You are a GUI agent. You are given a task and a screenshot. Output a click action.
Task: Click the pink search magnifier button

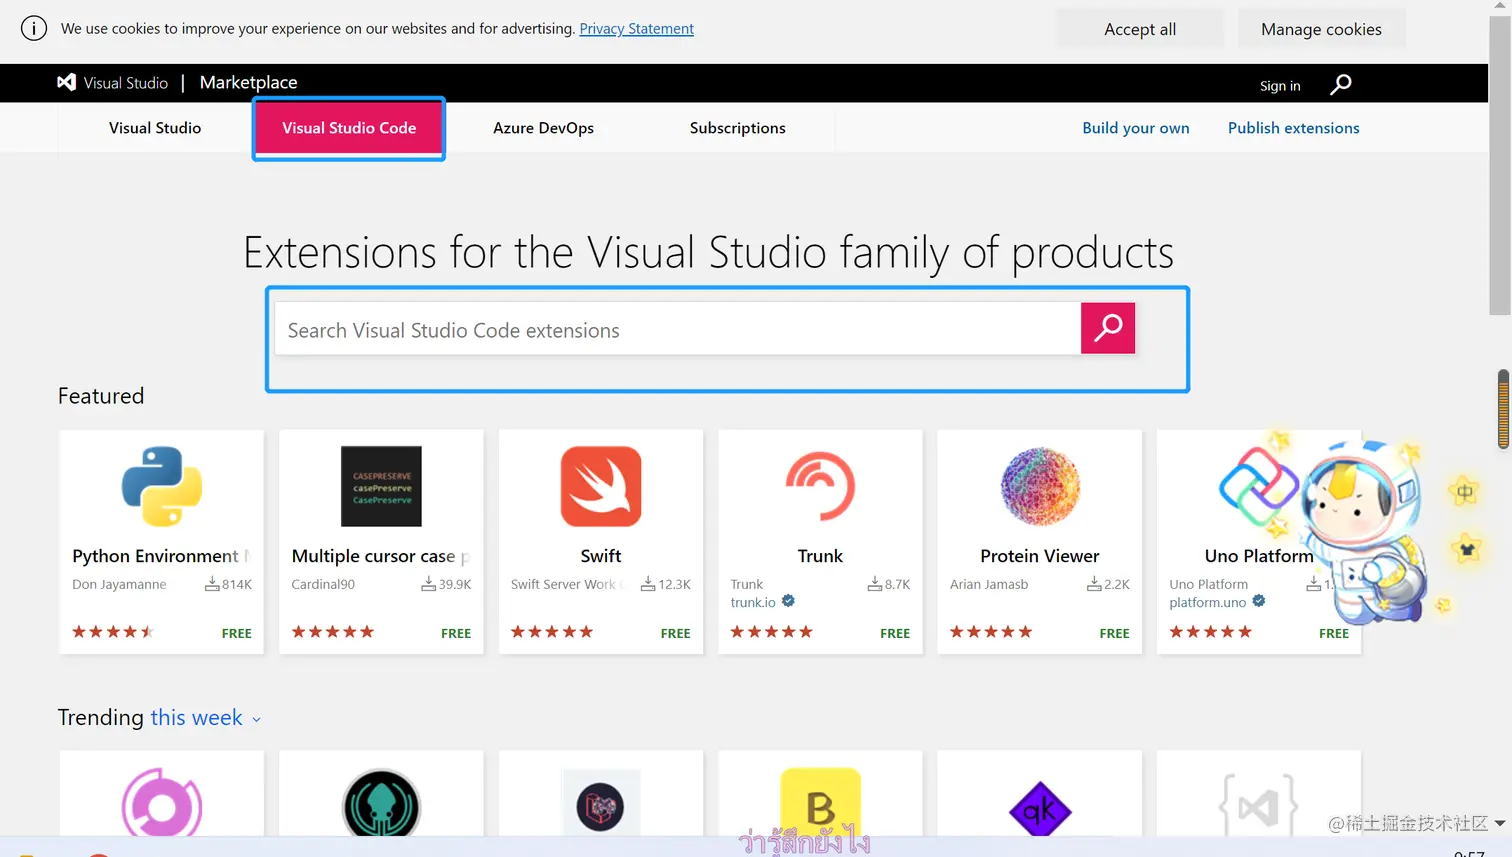pos(1107,328)
